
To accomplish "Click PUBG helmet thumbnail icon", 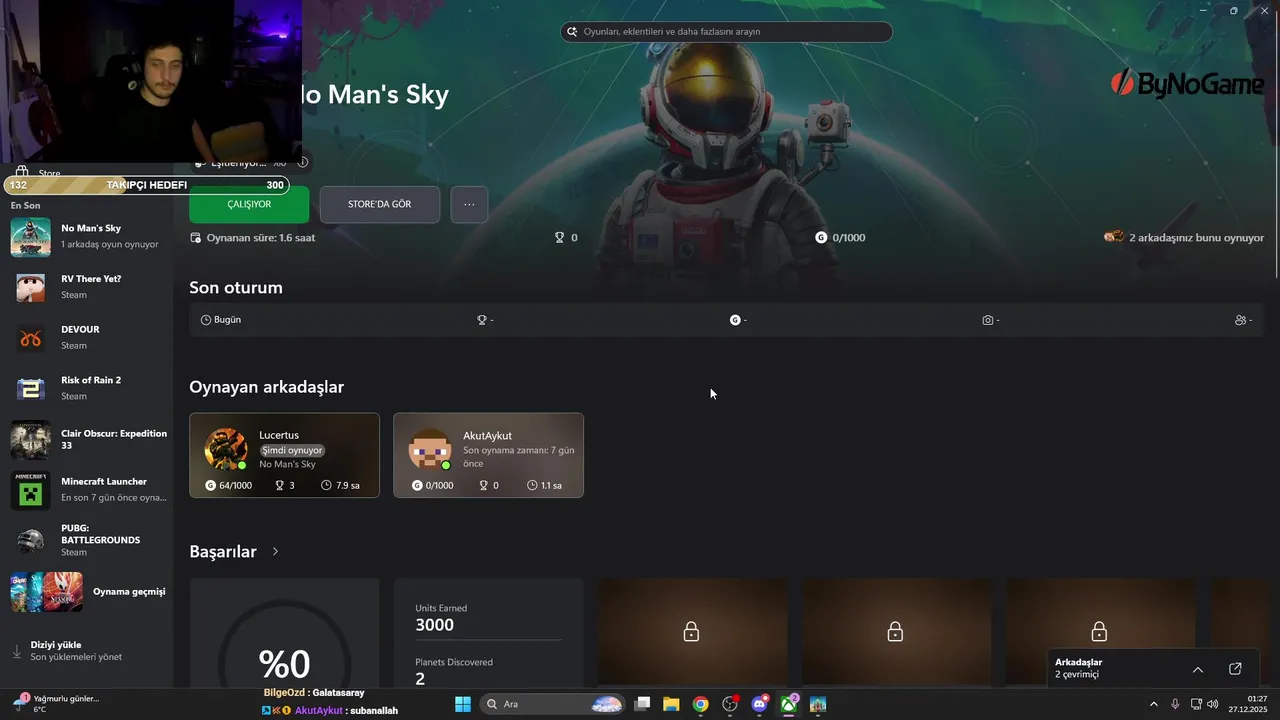I will point(31,541).
